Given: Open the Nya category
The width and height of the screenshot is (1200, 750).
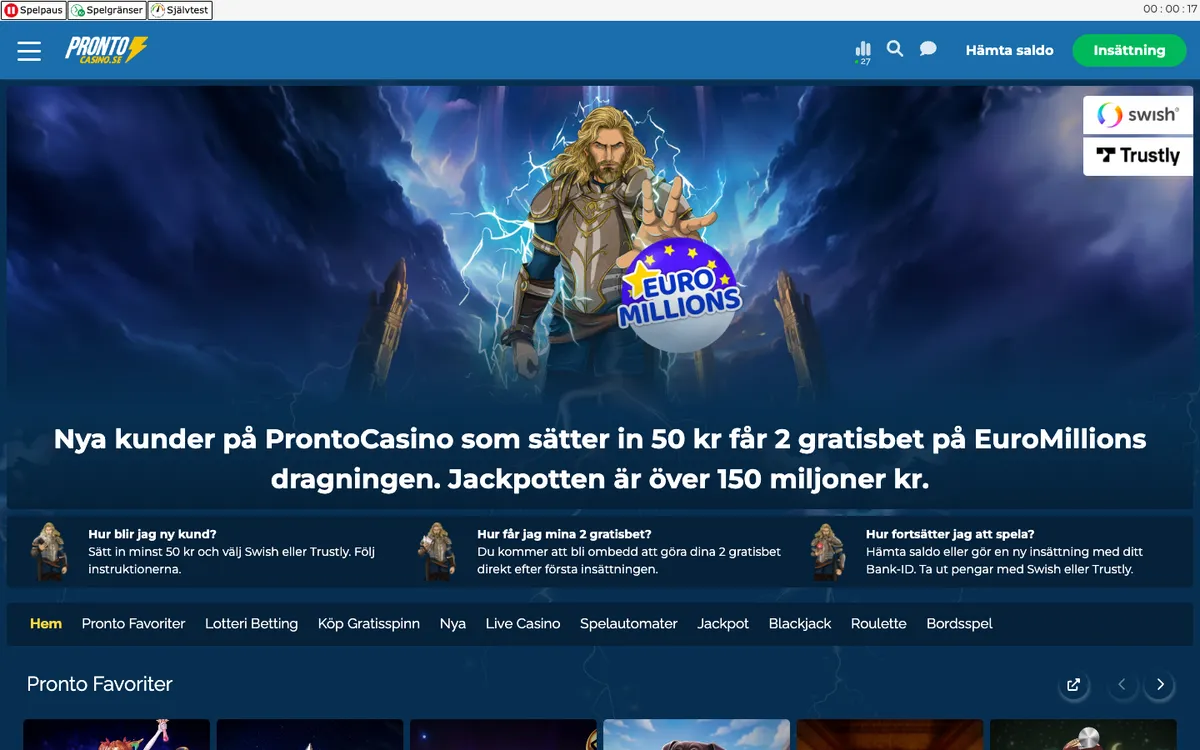Looking at the screenshot, I should pos(453,623).
